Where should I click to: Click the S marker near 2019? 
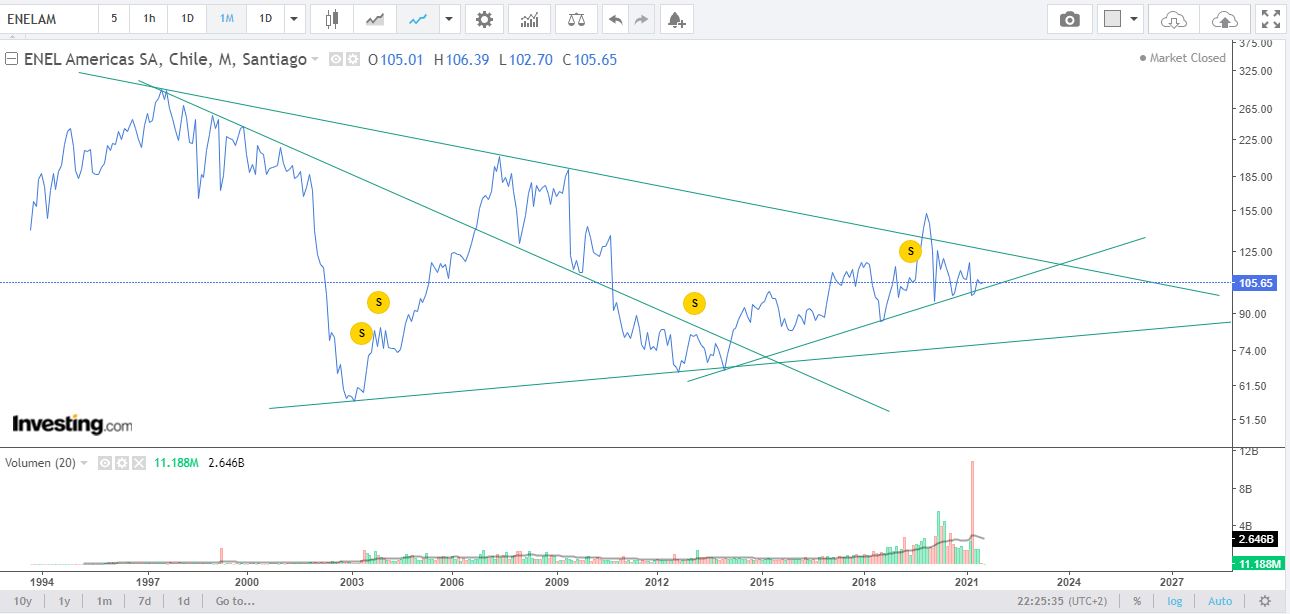click(x=910, y=250)
